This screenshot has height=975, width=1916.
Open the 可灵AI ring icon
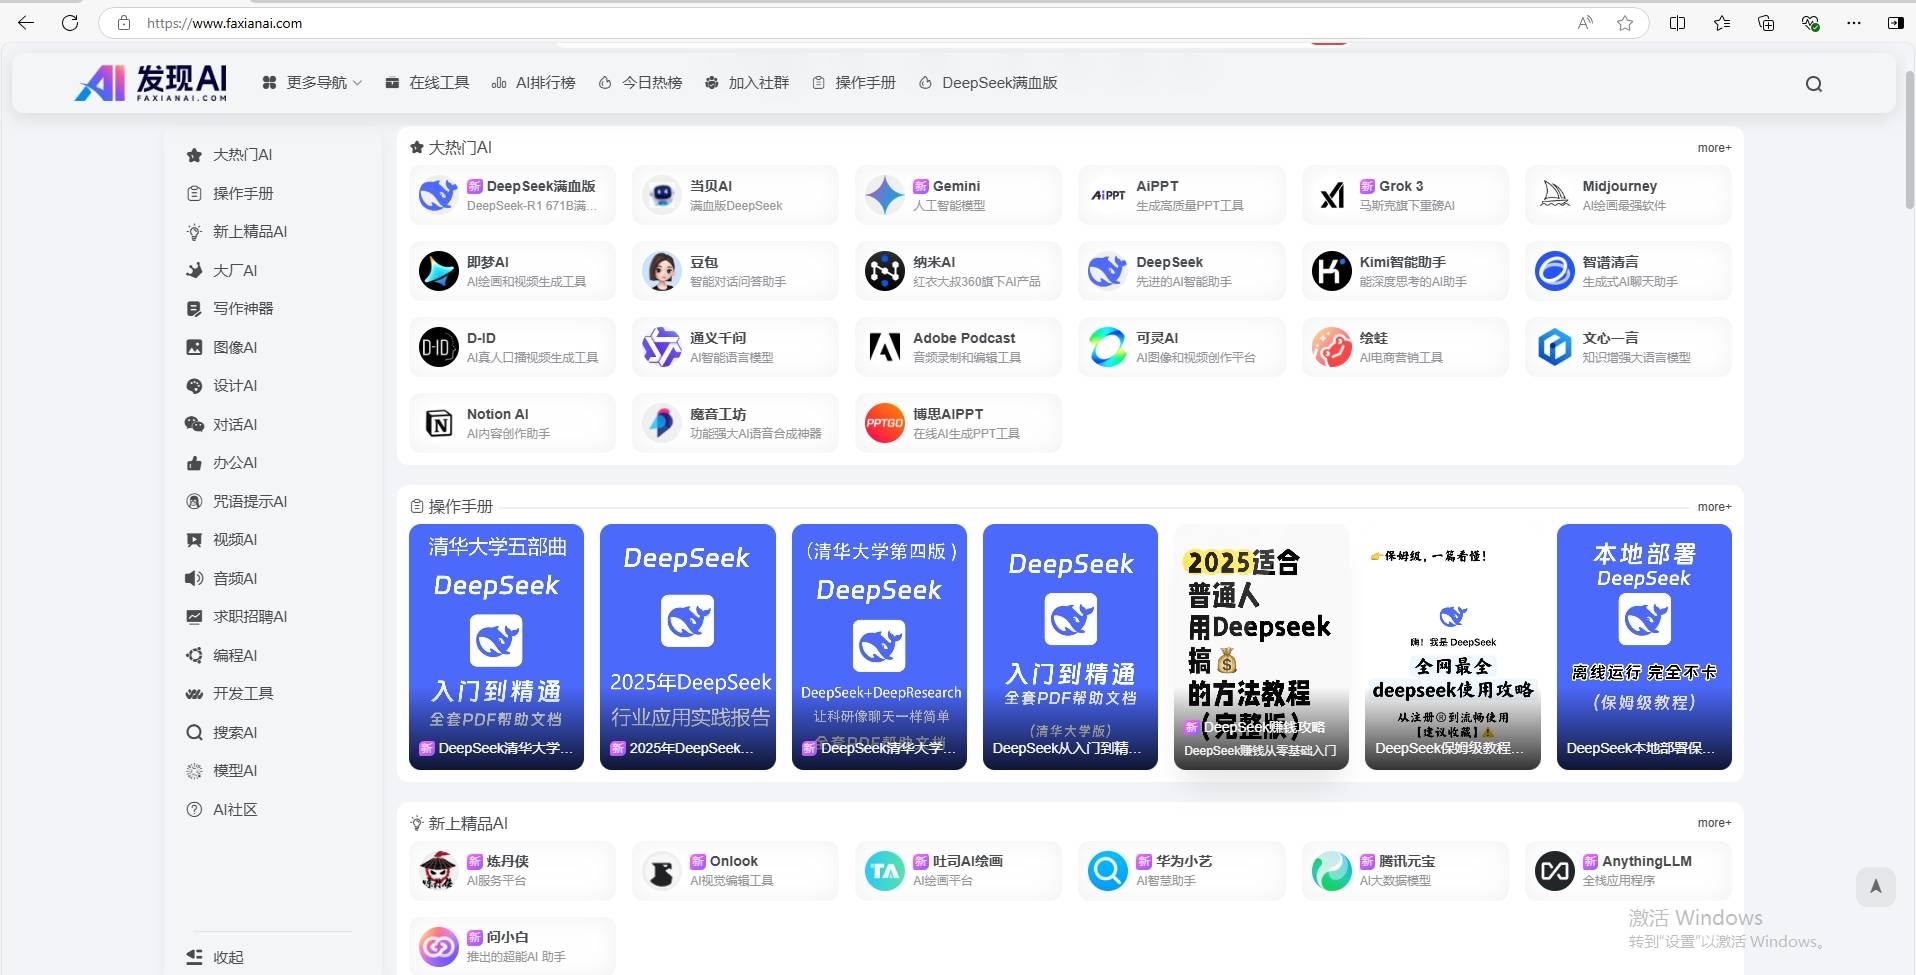(x=1108, y=347)
